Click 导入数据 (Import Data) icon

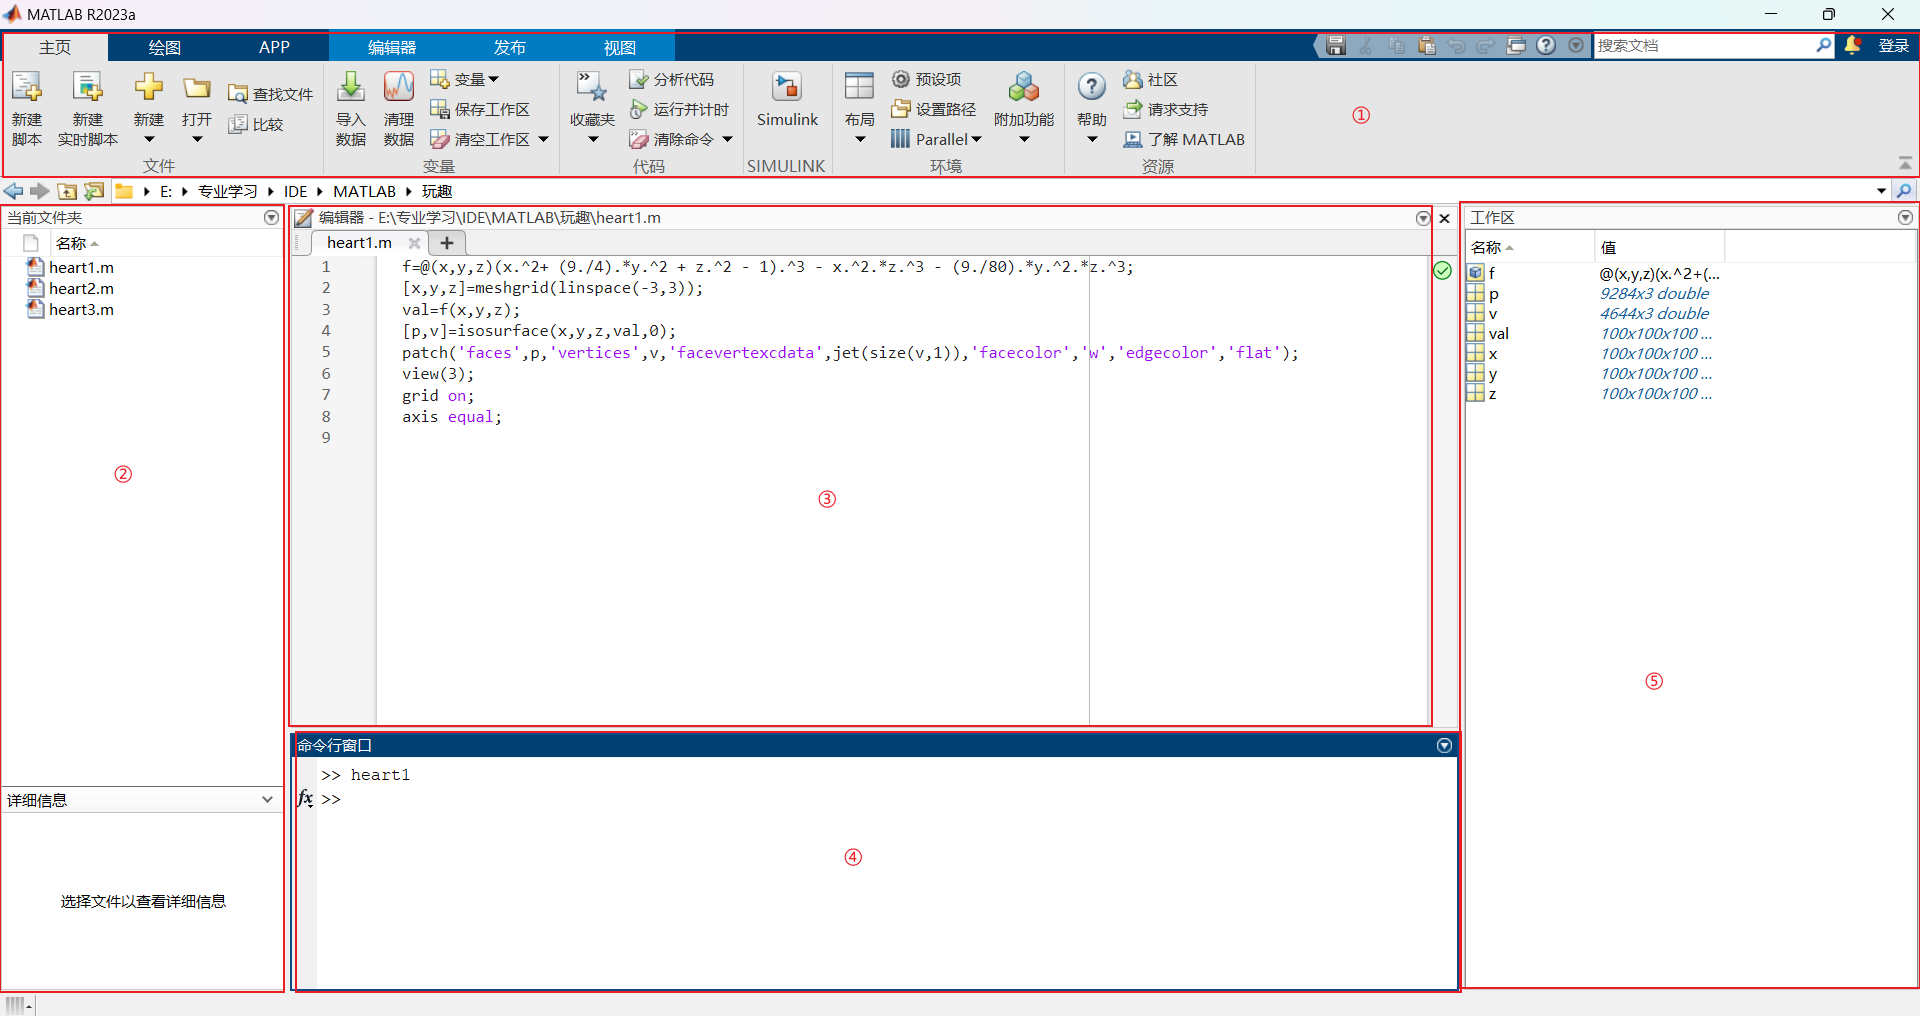tap(351, 88)
